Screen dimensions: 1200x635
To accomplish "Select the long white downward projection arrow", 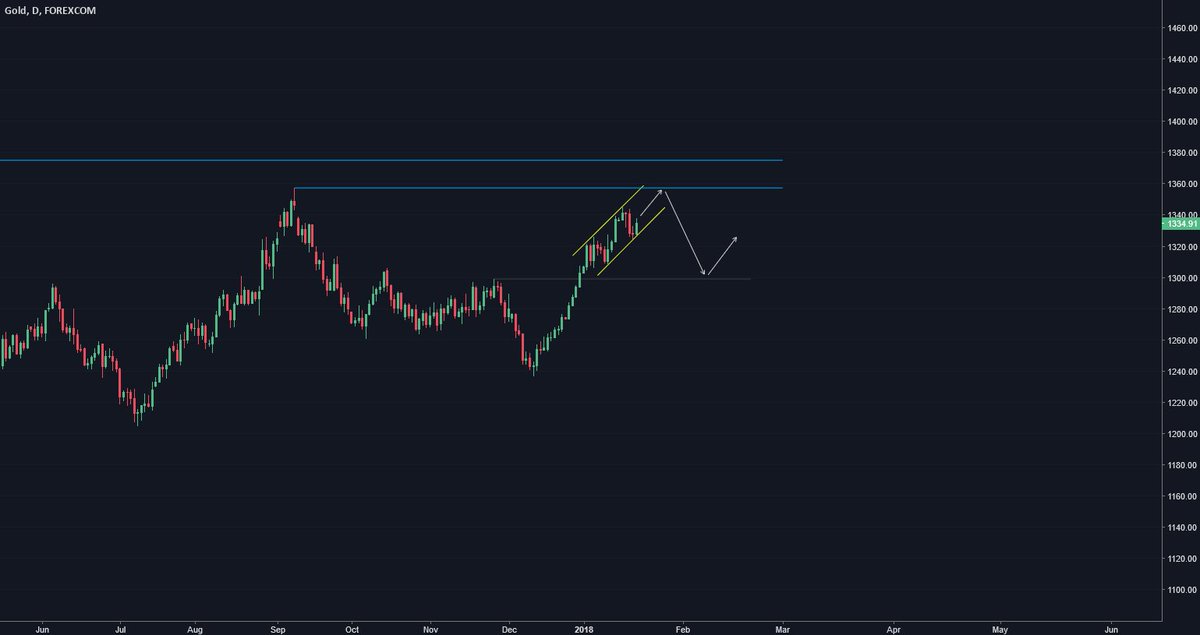I will pos(686,231).
